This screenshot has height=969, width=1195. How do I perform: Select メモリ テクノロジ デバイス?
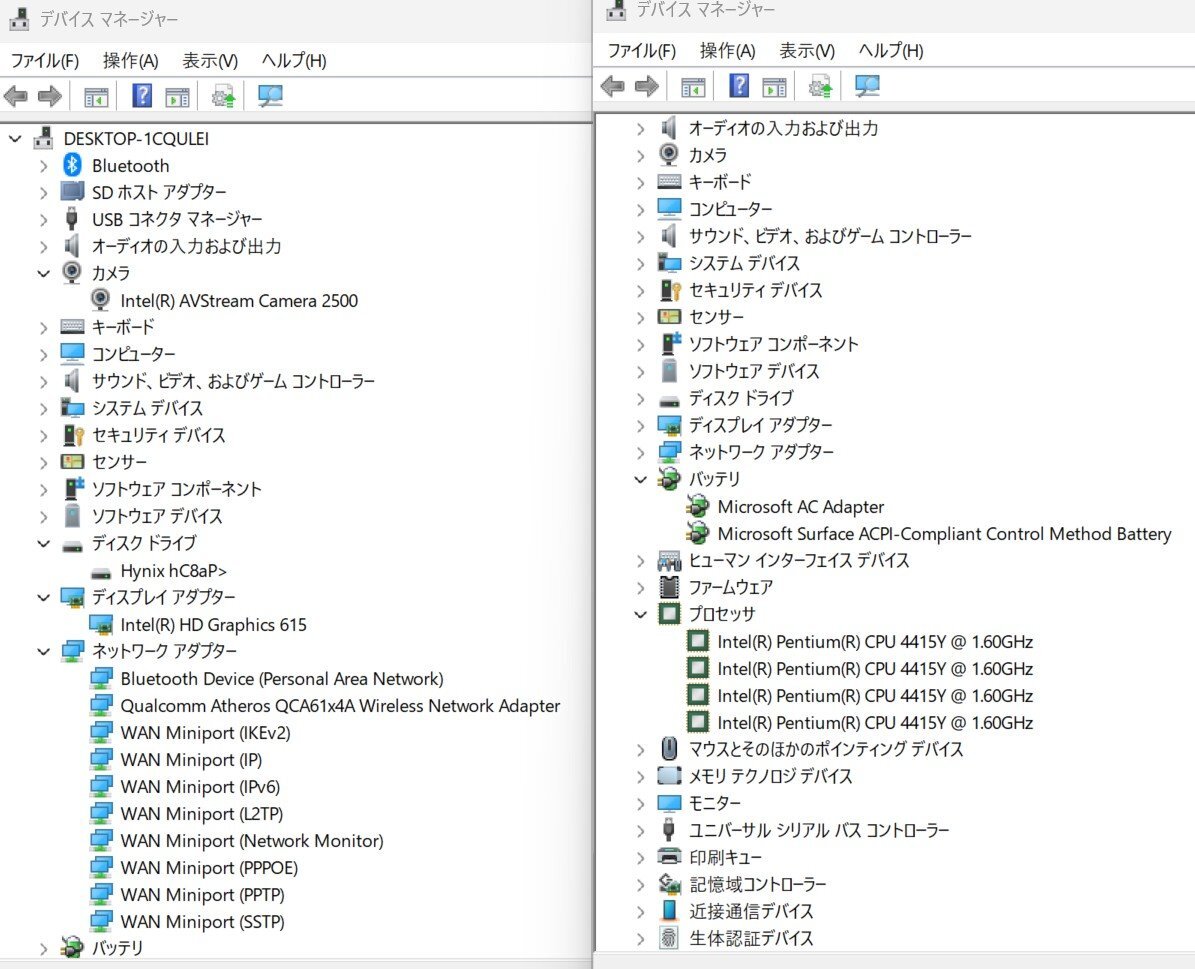click(x=771, y=776)
